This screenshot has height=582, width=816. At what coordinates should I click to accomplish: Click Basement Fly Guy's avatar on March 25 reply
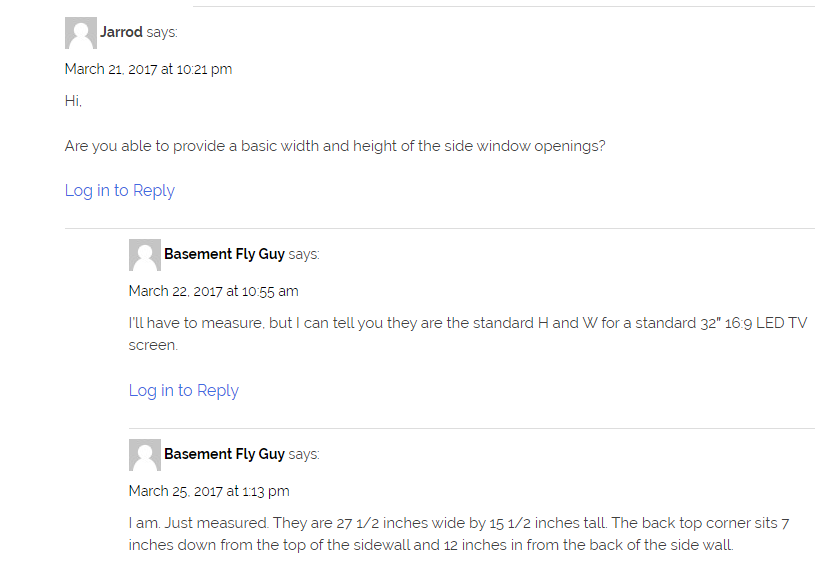coord(145,455)
